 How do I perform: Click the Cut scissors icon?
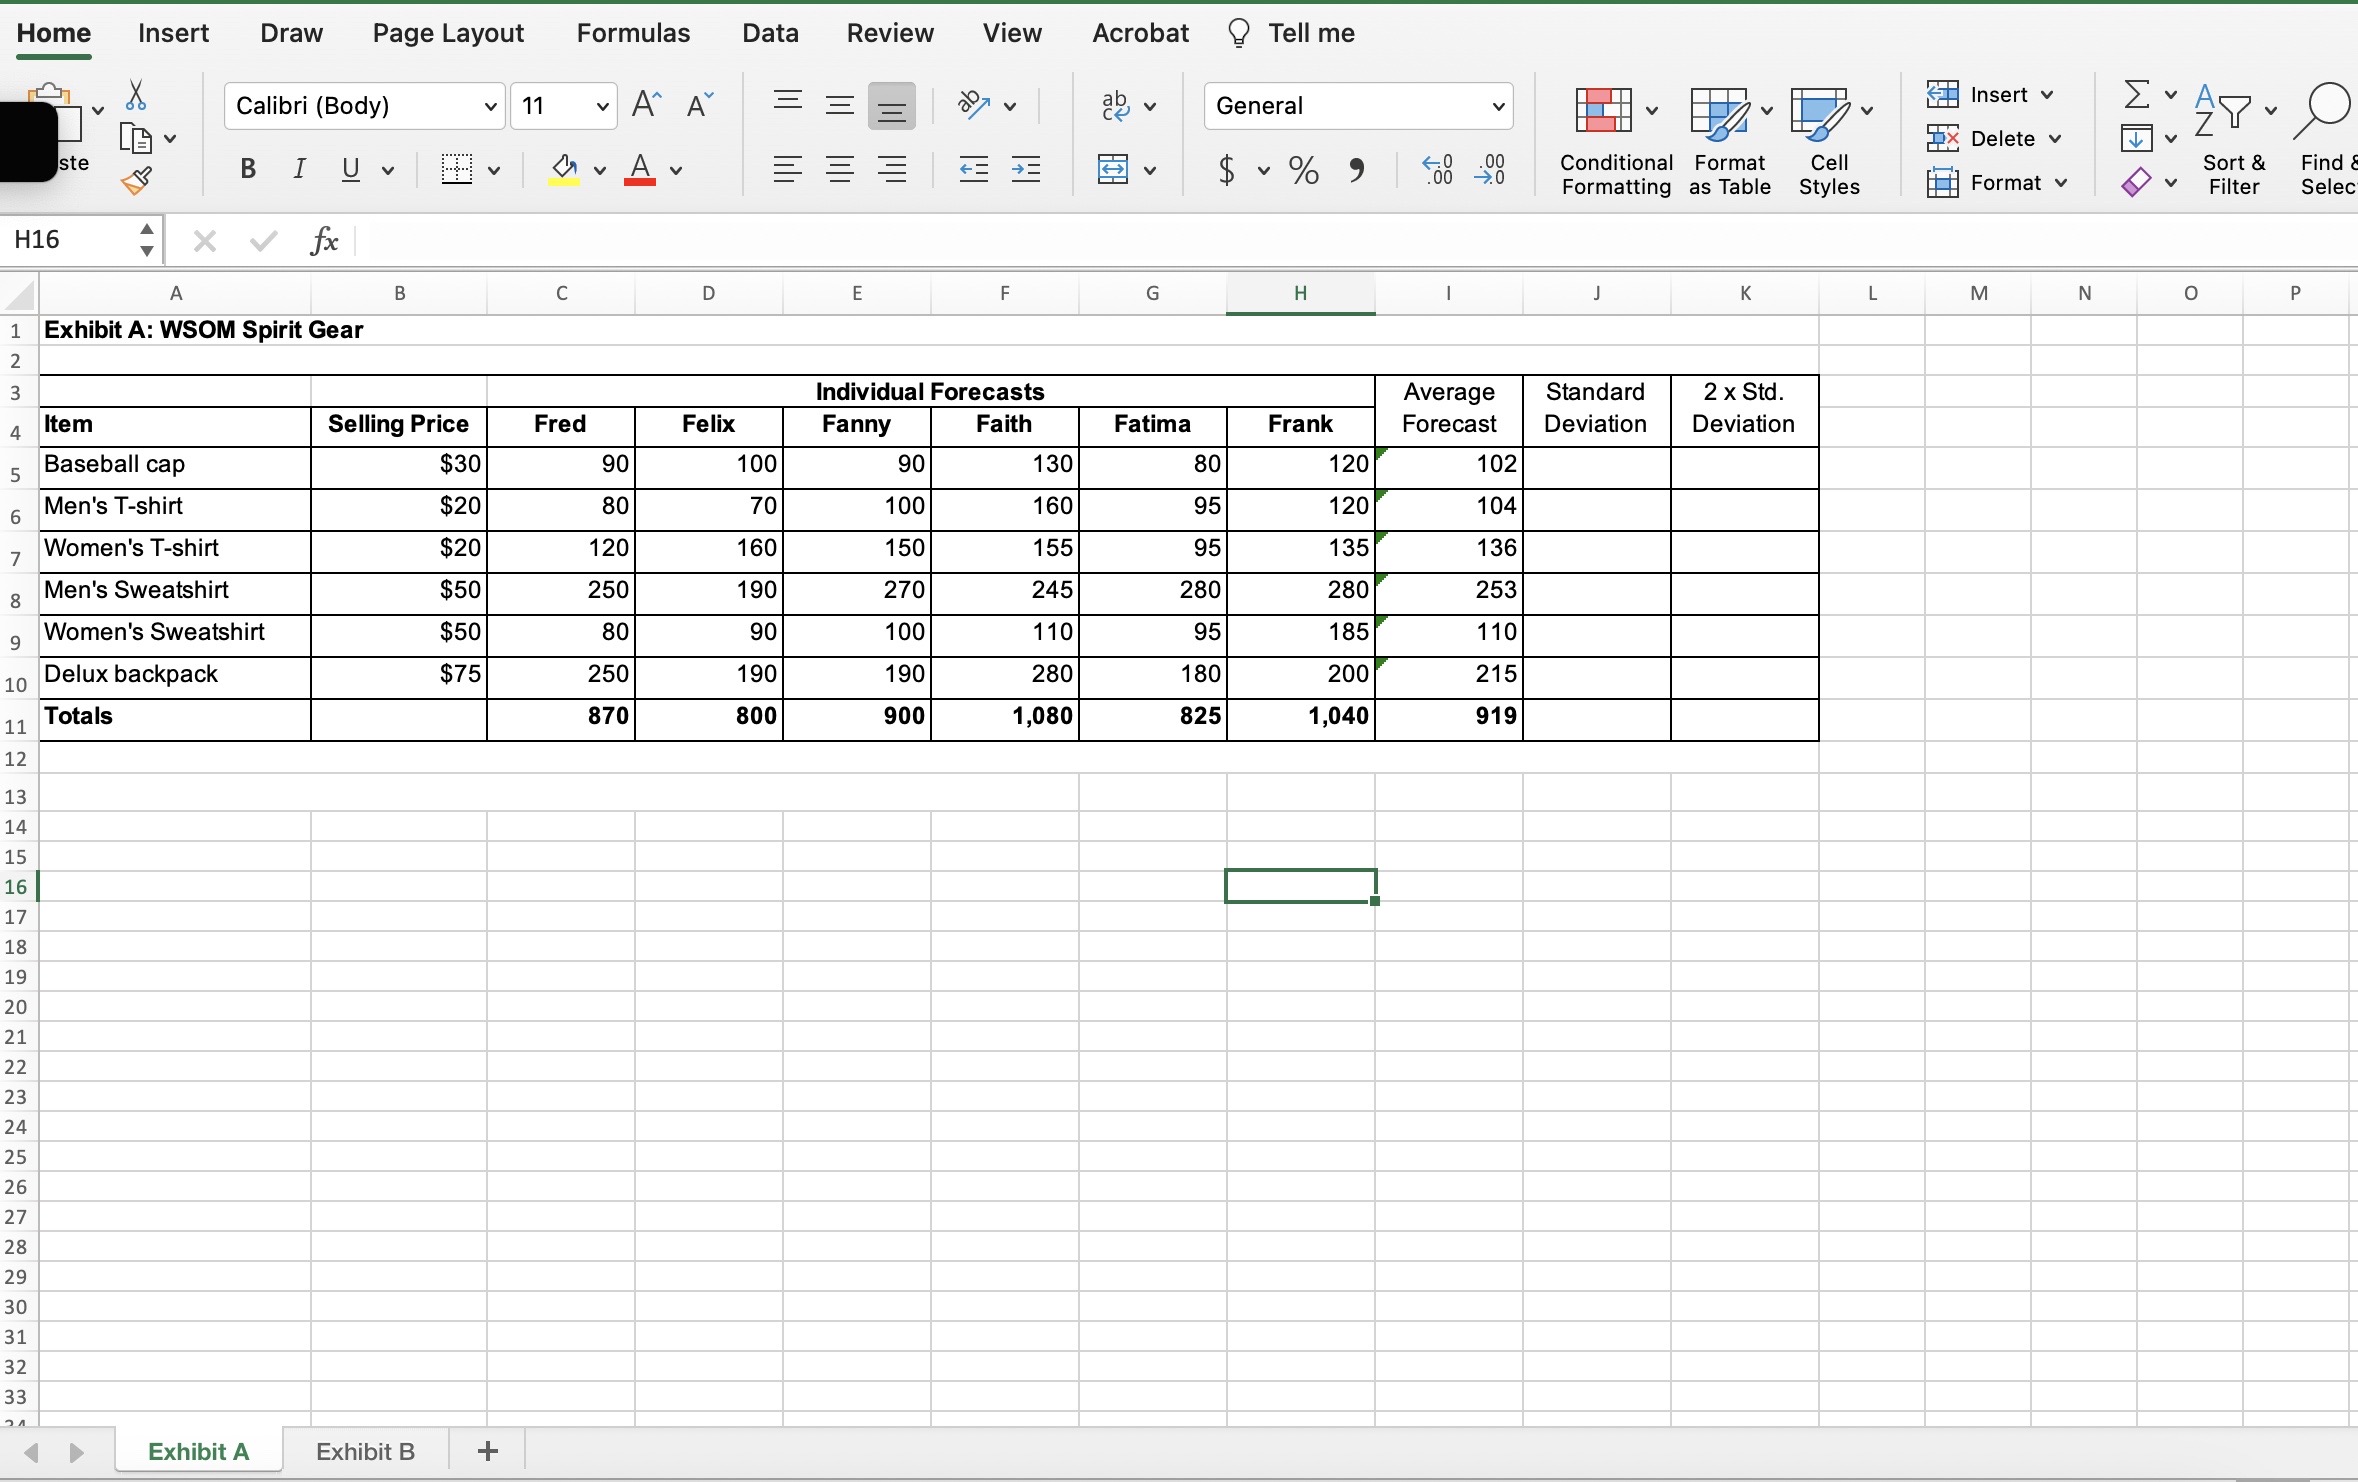pos(136,96)
